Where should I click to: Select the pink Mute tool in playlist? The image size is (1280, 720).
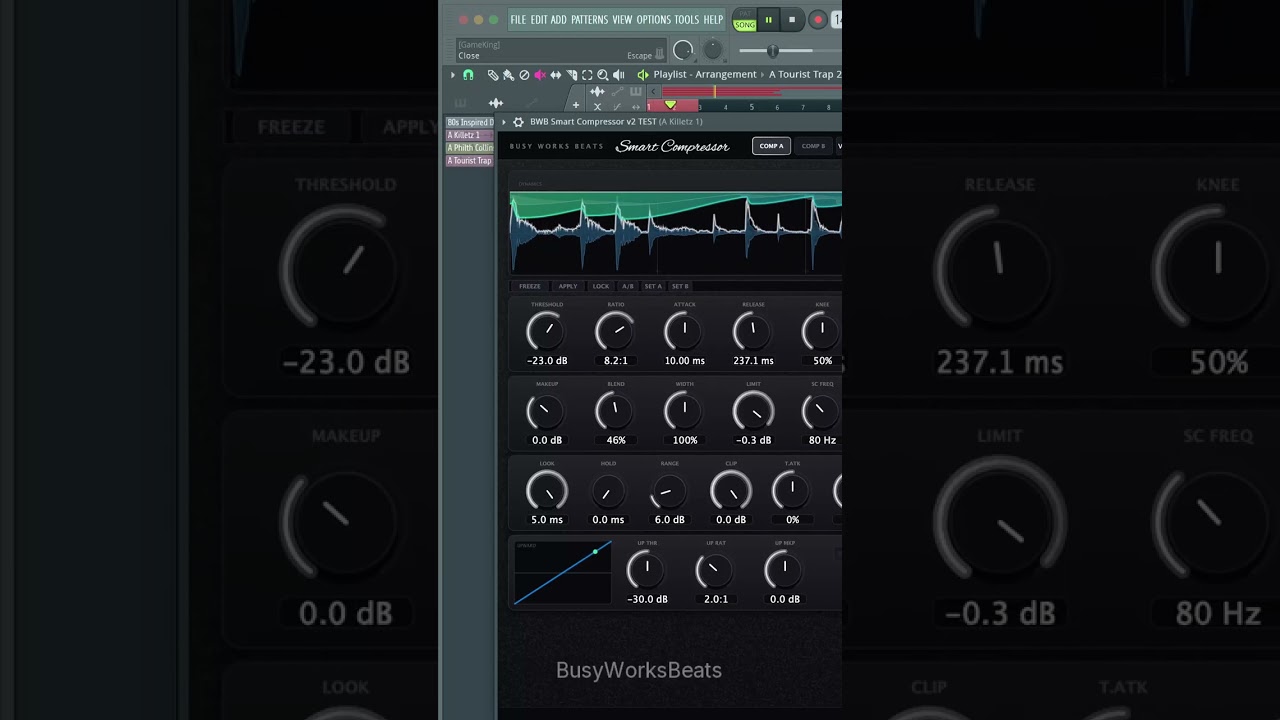[540, 75]
